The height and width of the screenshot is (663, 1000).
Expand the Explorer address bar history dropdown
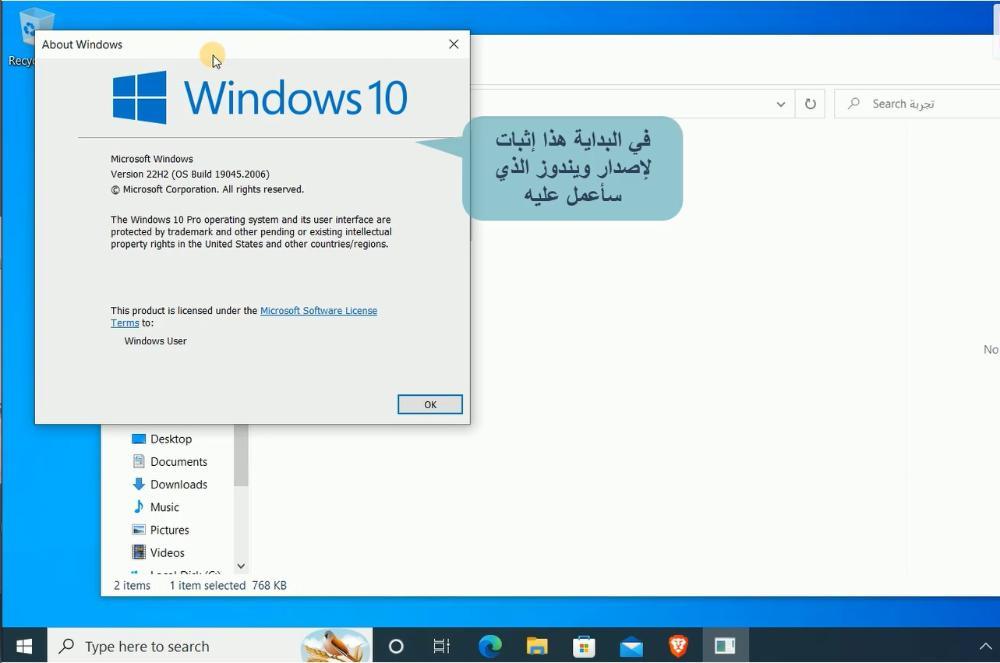point(781,104)
